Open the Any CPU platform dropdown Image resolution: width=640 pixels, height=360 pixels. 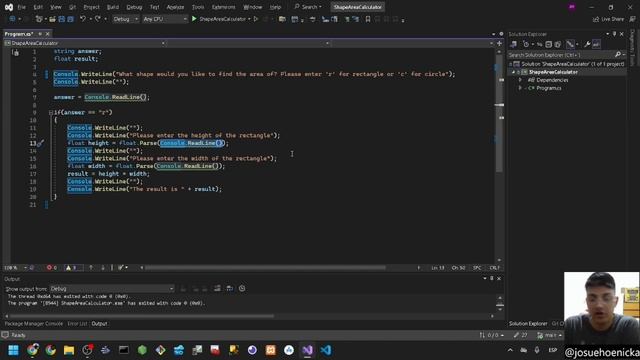[x=164, y=19]
